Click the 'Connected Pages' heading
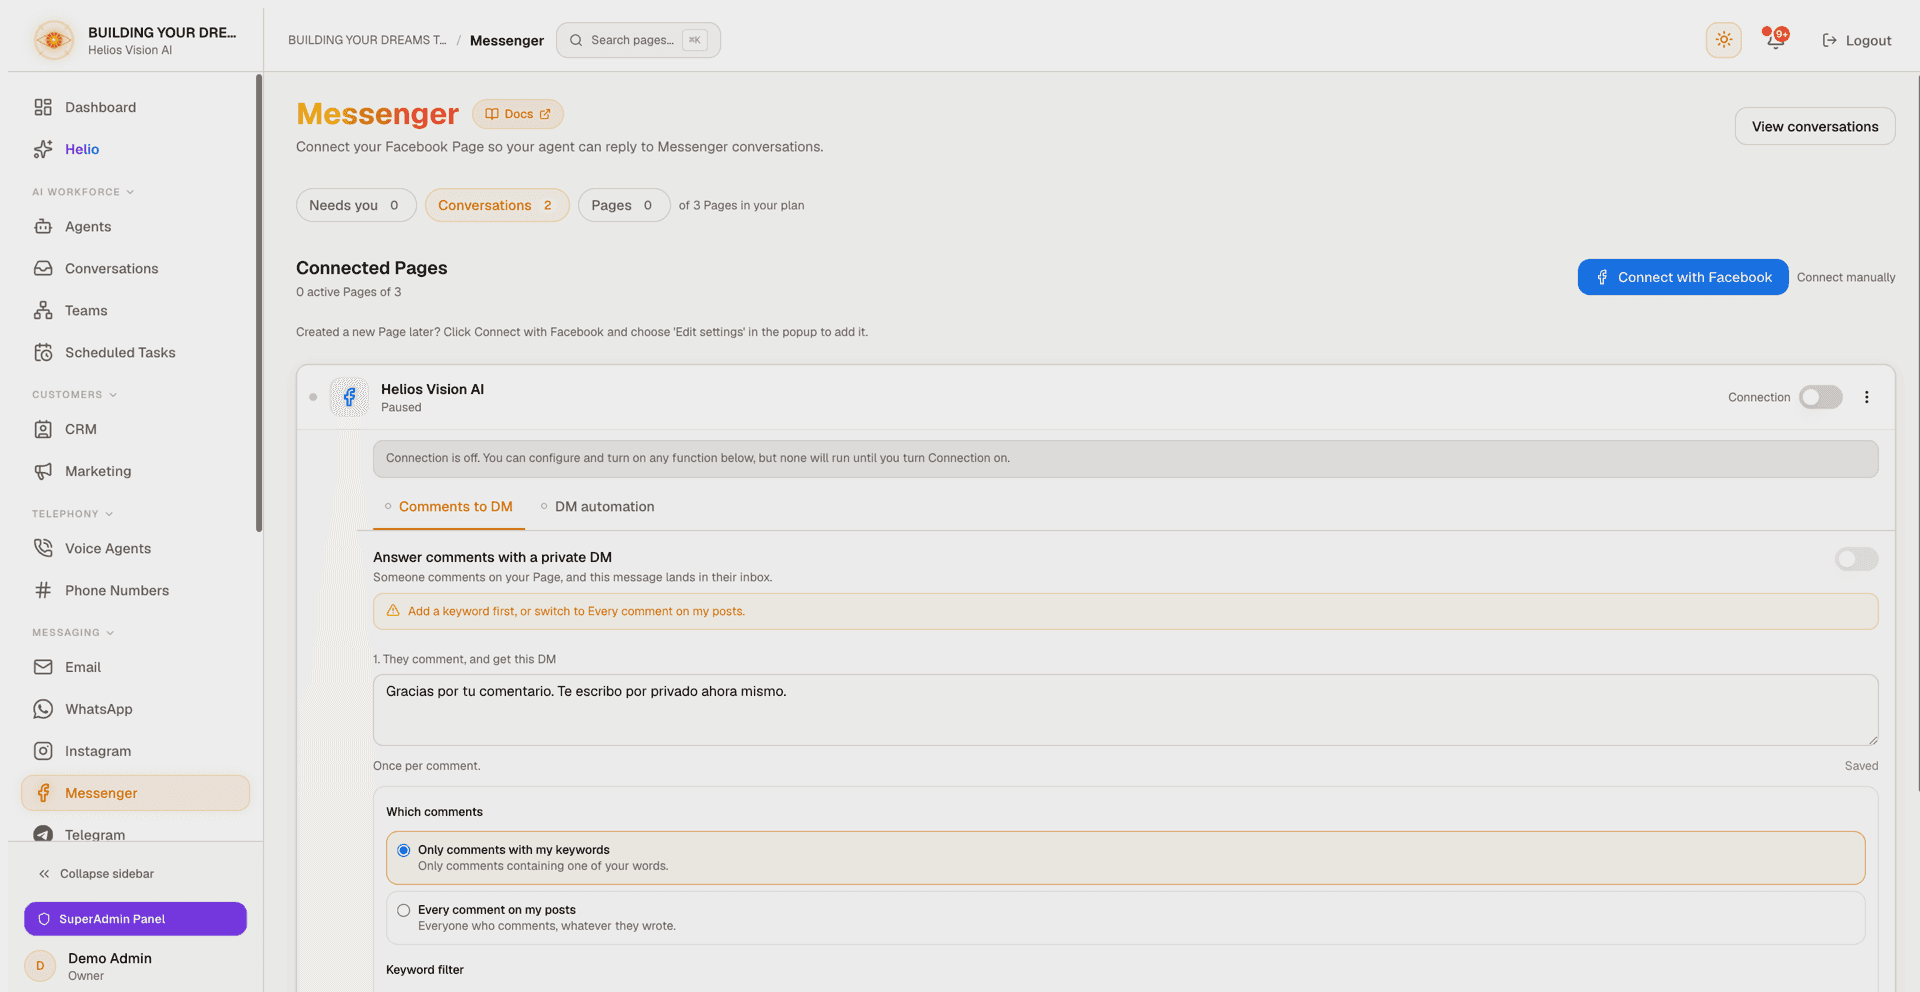This screenshot has width=1920, height=992. pos(372,268)
